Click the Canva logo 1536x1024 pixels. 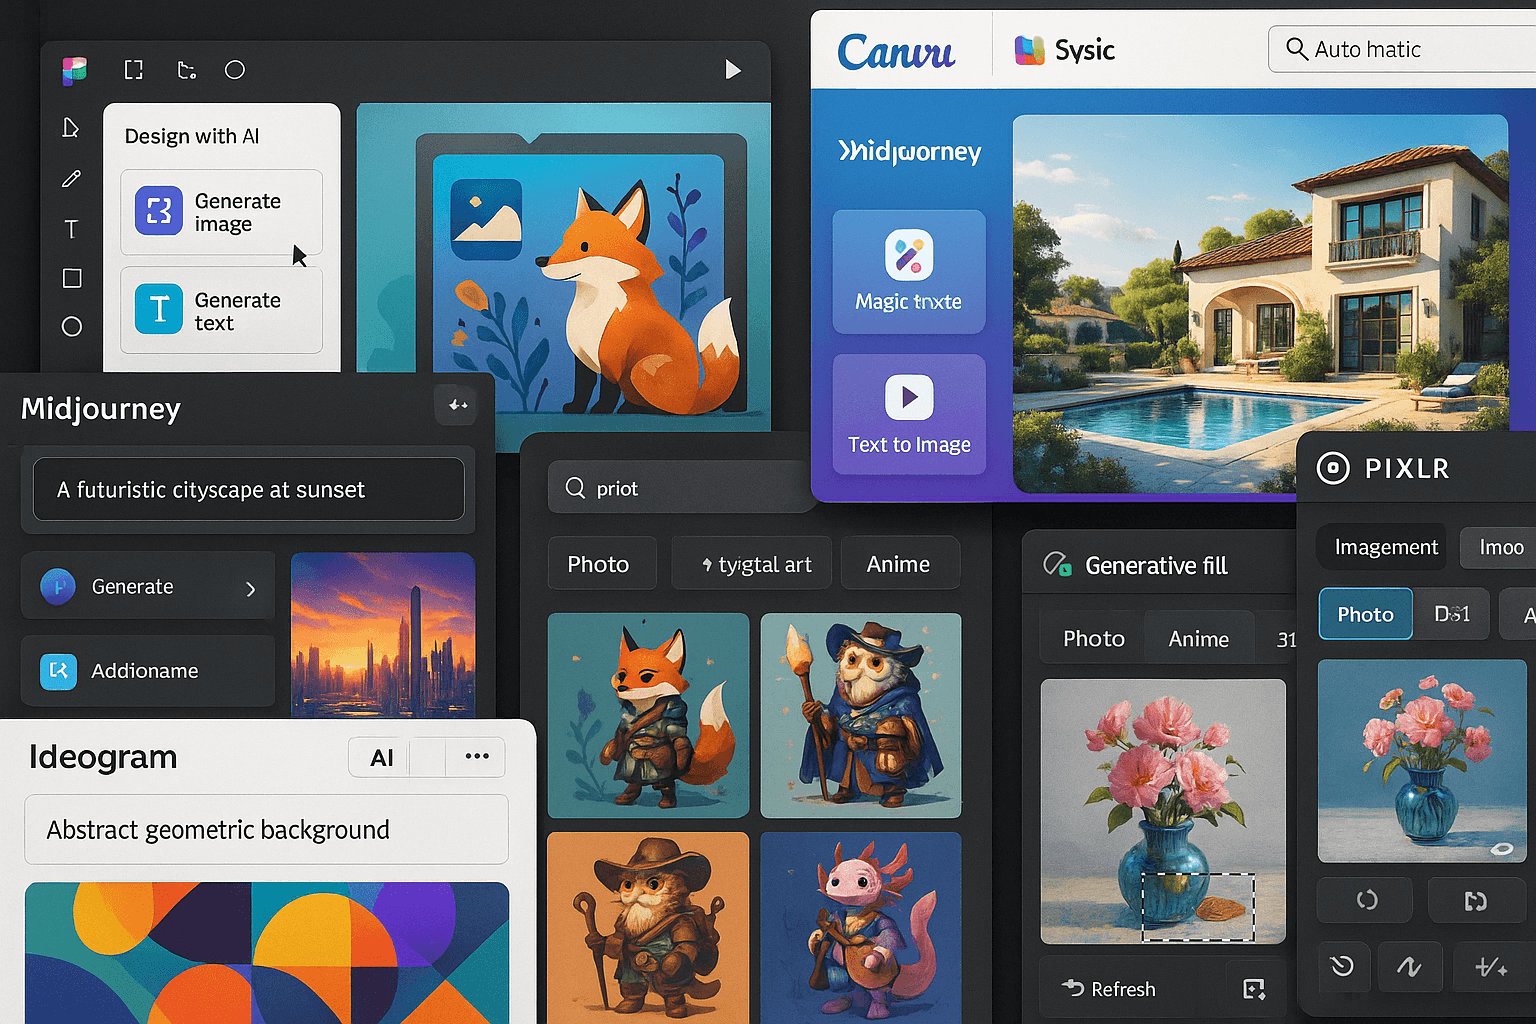pyautogui.click(x=896, y=51)
